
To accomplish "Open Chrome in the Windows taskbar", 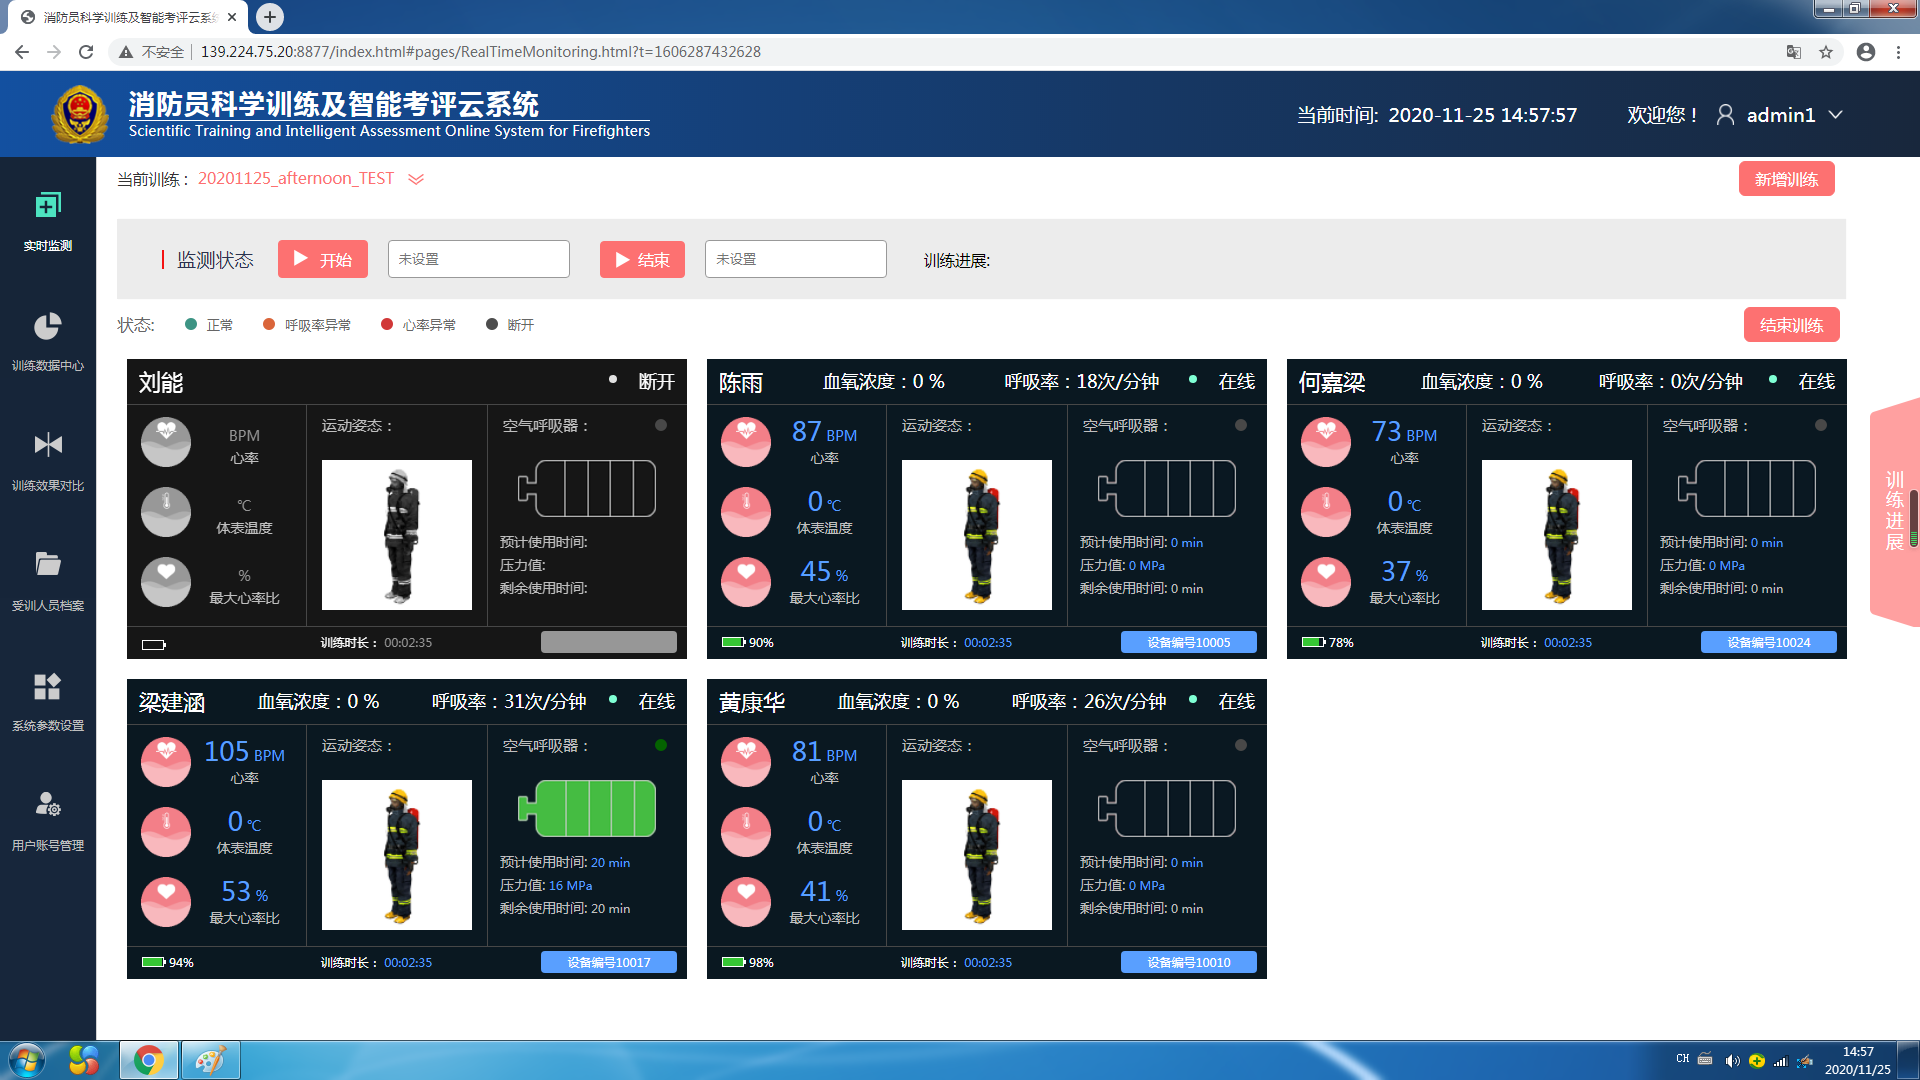I will click(149, 1060).
